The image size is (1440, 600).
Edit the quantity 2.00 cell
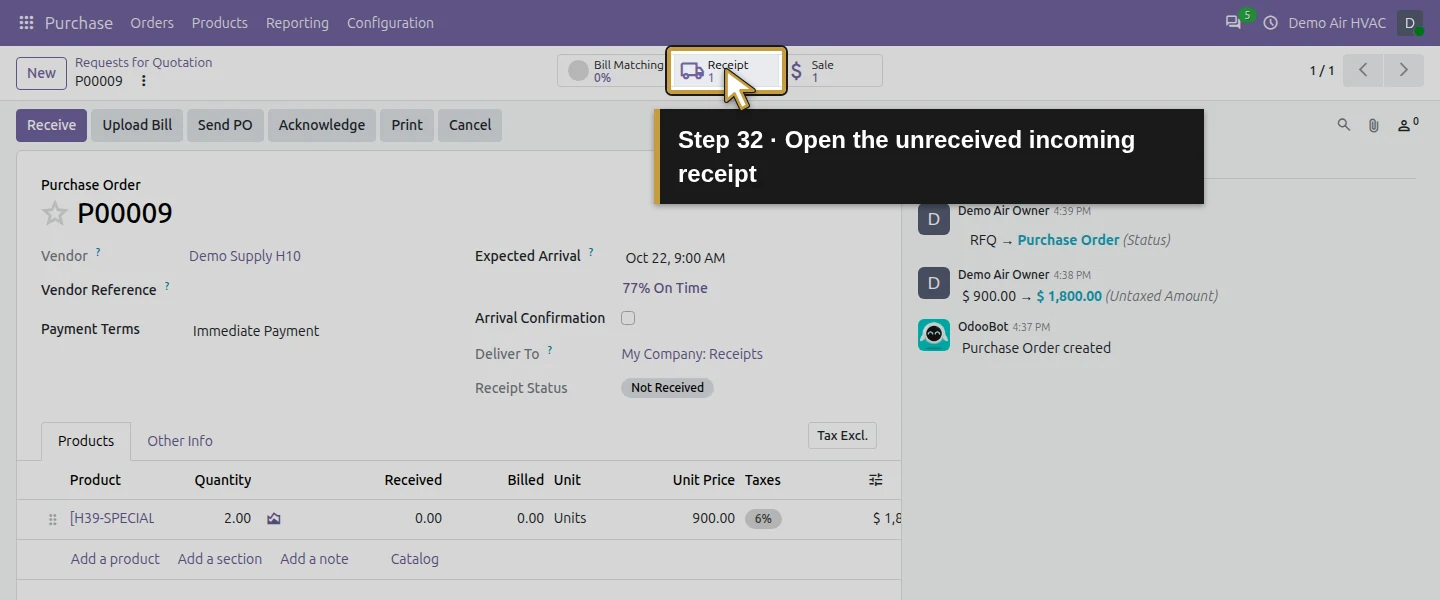237,518
